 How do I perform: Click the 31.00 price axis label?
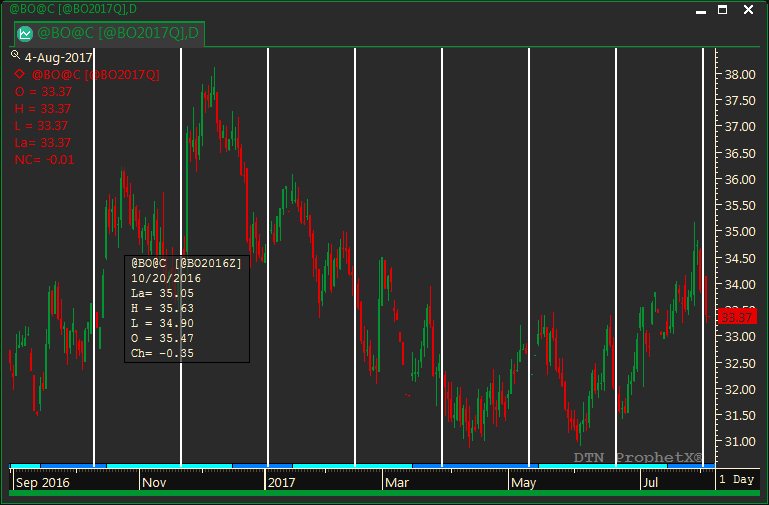tap(740, 441)
